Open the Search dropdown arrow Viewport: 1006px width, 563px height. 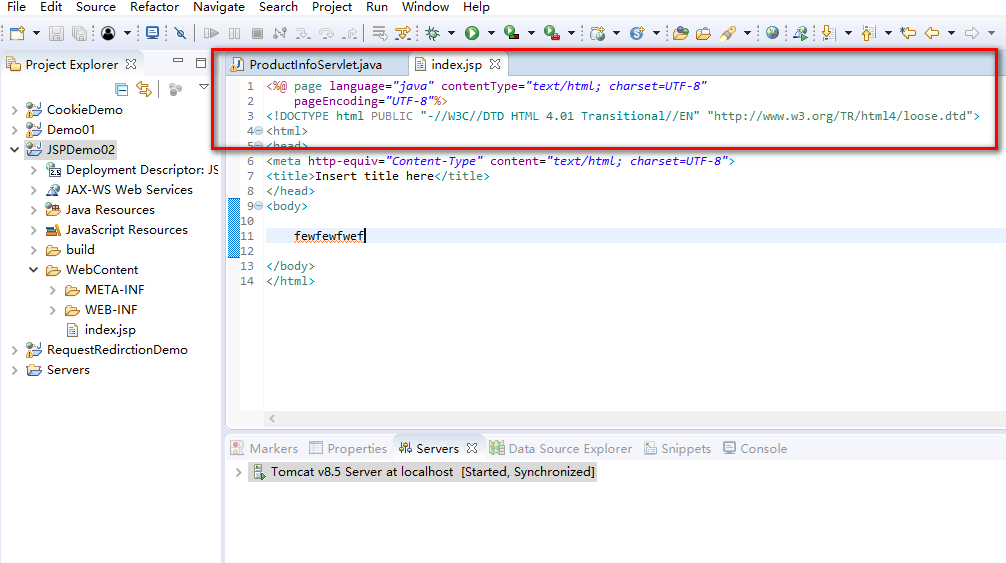pos(747,33)
